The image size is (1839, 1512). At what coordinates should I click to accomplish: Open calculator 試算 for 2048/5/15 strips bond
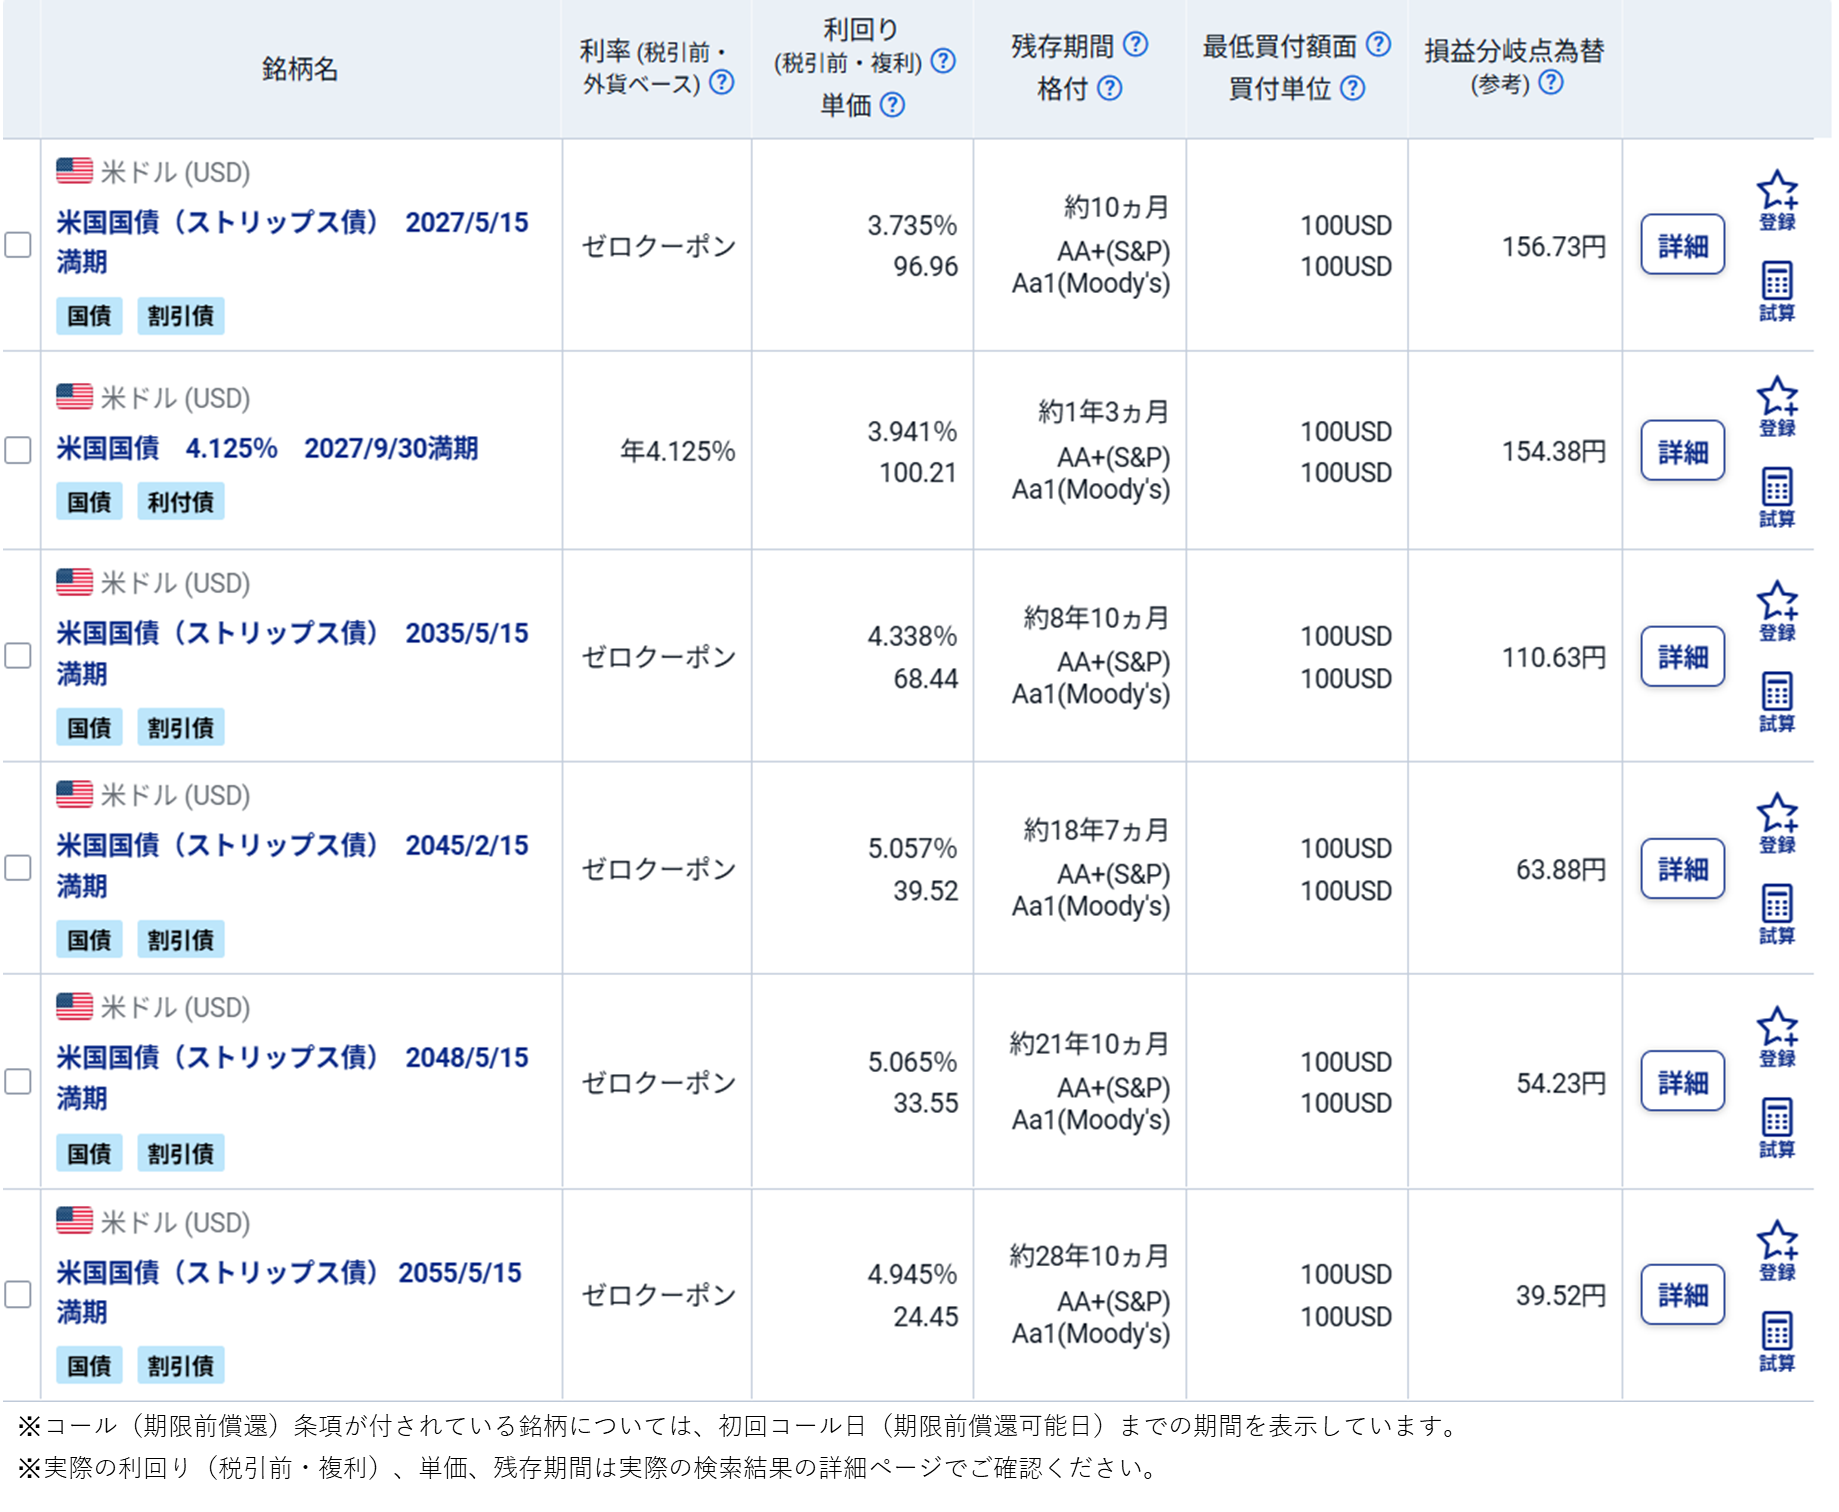1777,1129
